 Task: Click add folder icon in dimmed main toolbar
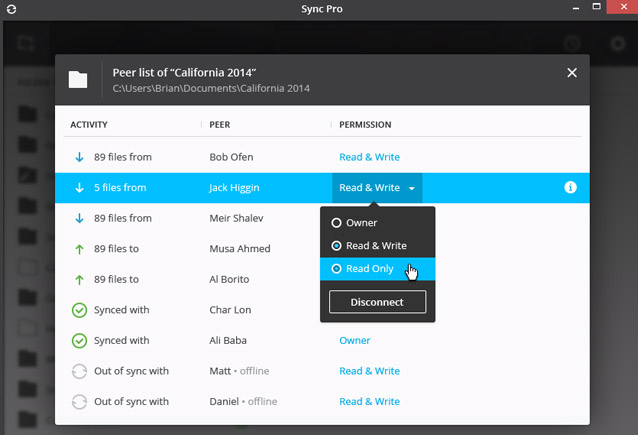26,43
